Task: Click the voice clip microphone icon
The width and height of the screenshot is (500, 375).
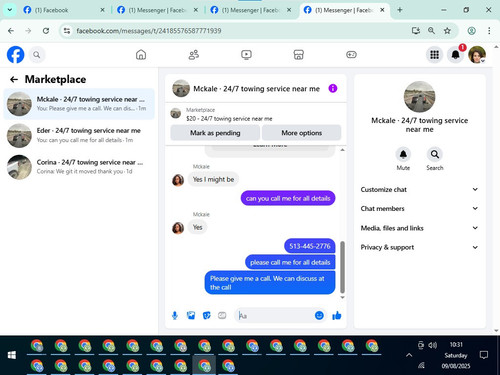Action: click(175, 315)
